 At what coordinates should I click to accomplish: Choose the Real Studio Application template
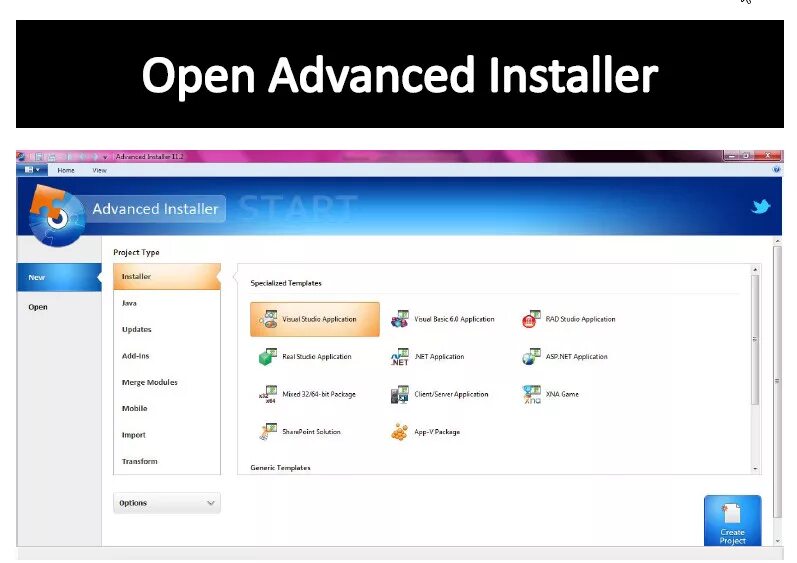click(305, 357)
